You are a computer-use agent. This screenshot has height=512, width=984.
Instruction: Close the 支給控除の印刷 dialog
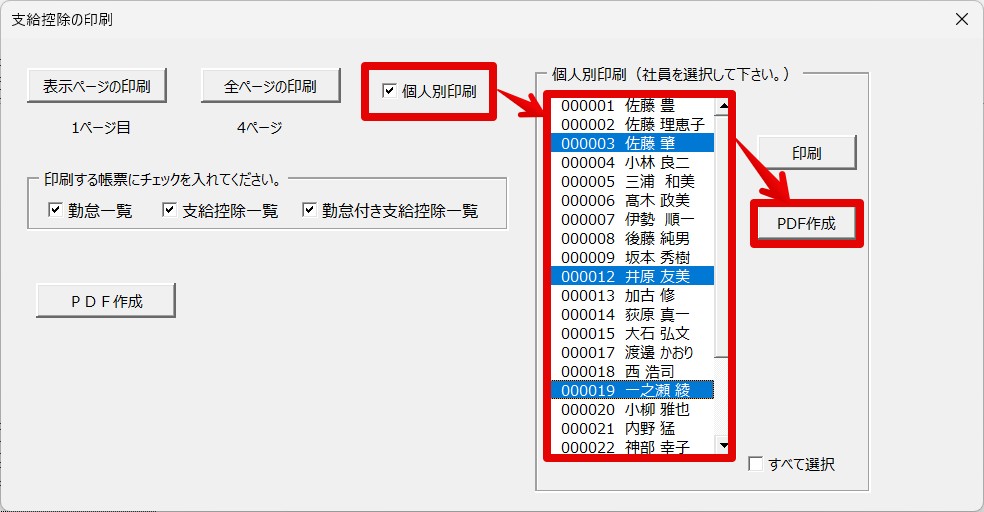961,19
